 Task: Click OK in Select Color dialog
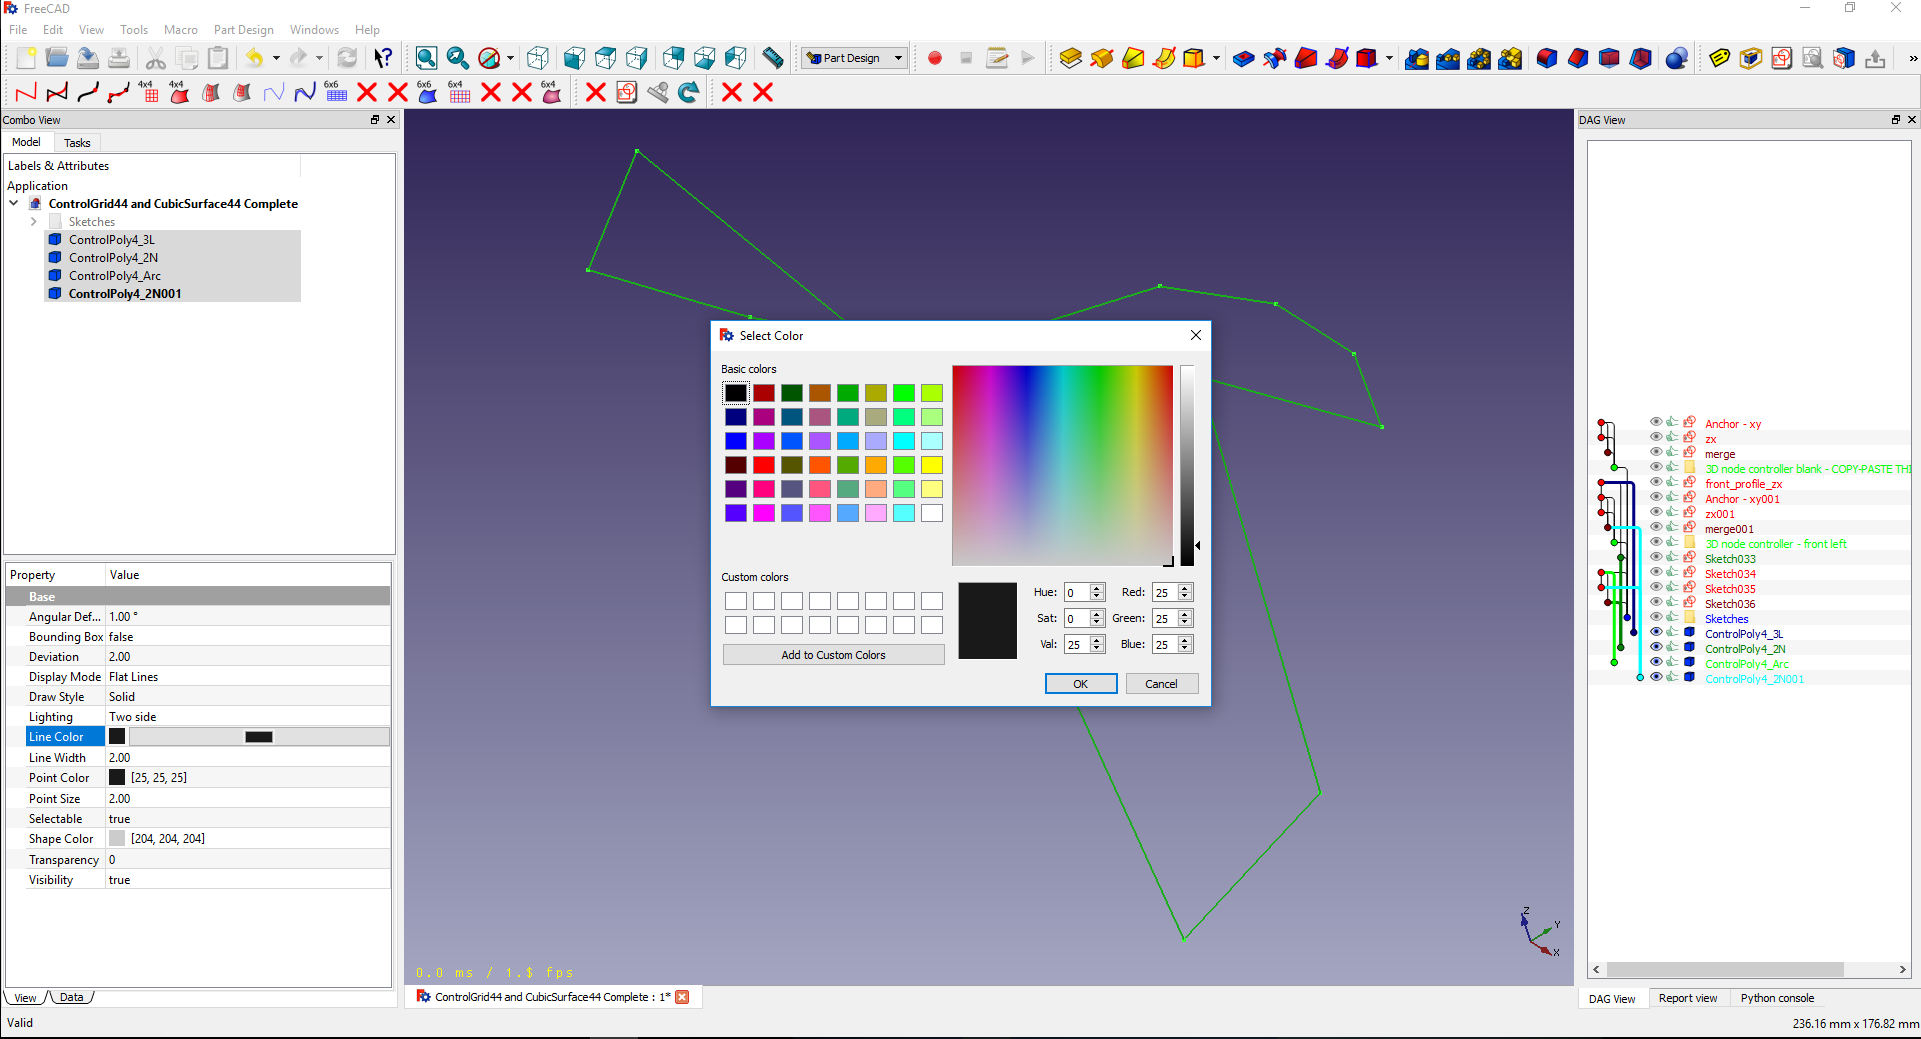tap(1081, 684)
